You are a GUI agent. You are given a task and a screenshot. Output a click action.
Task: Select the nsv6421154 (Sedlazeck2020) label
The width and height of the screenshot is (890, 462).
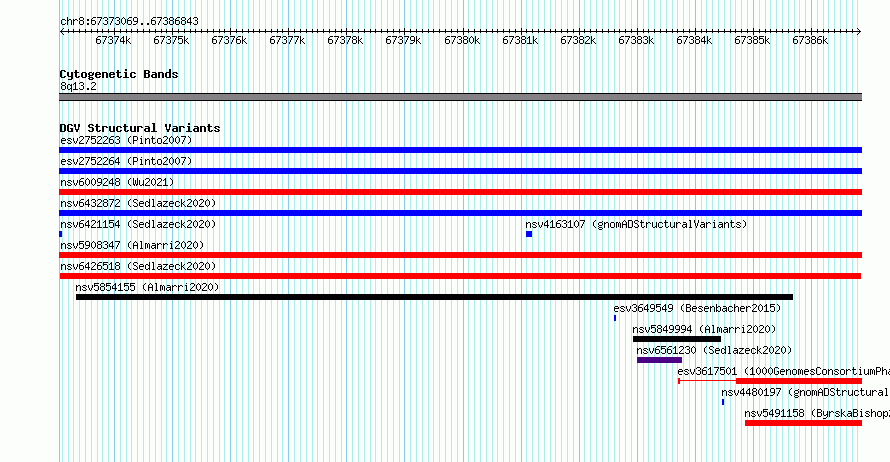pyautogui.click(x=138, y=224)
